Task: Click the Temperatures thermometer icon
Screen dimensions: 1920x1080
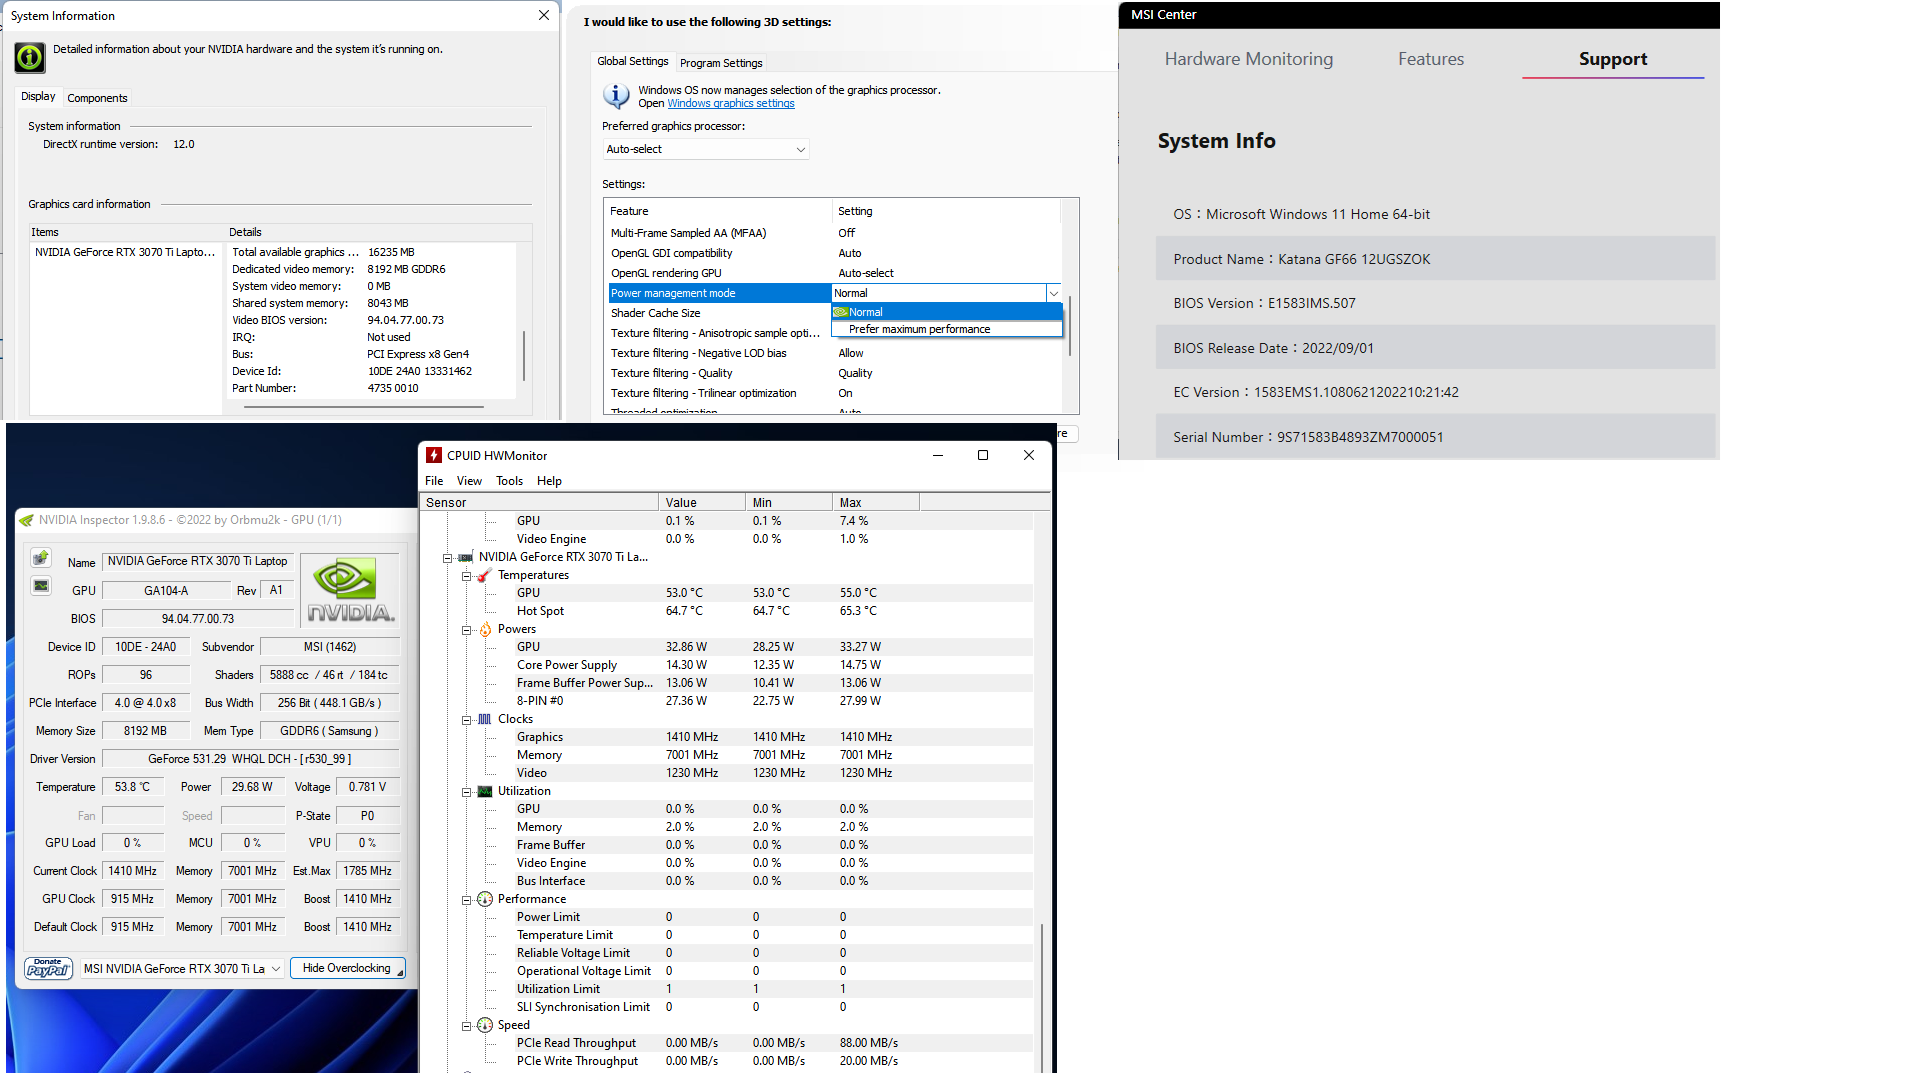Action: (x=485, y=575)
